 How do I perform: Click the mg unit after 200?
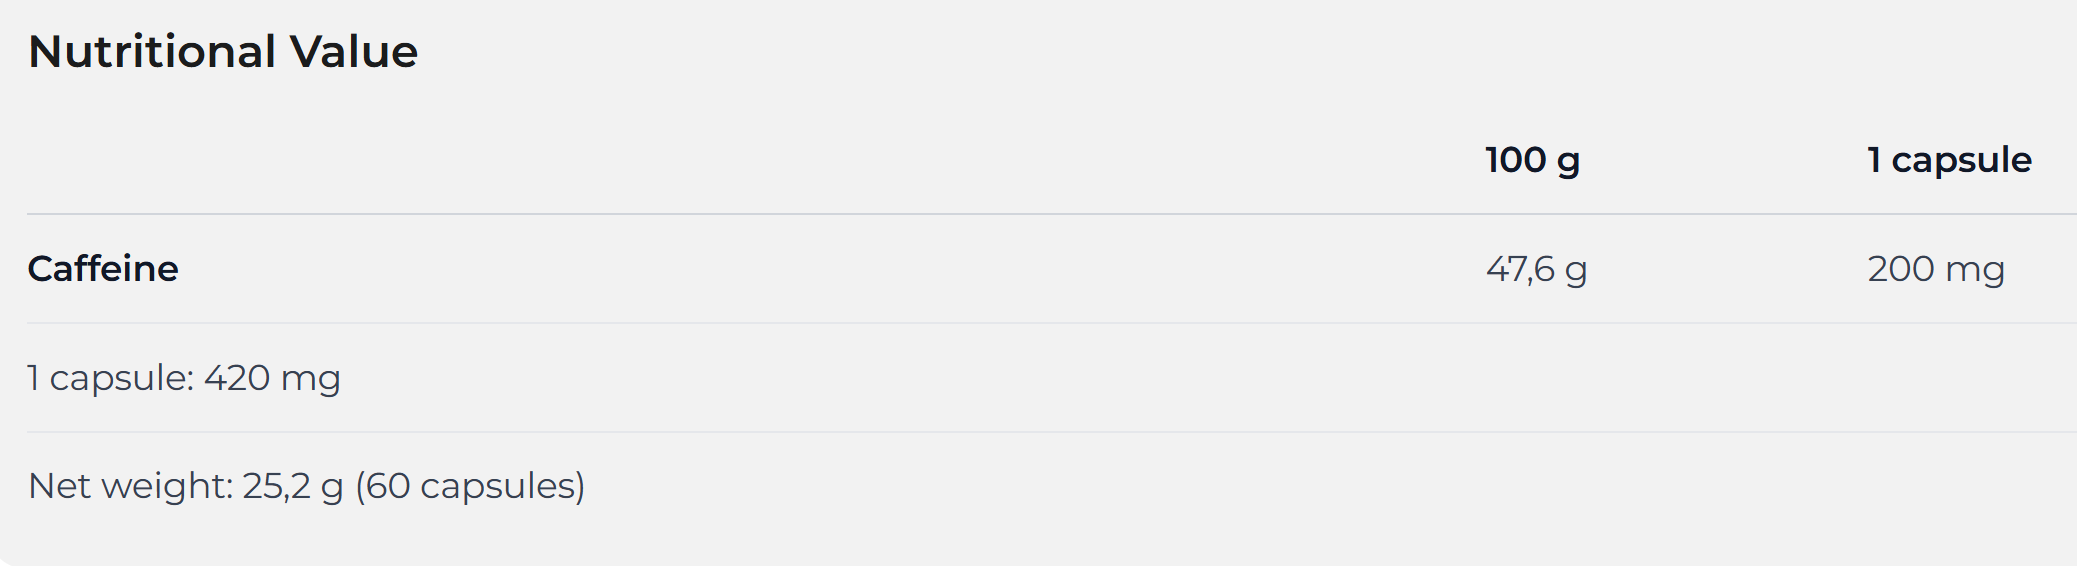(x=1975, y=270)
